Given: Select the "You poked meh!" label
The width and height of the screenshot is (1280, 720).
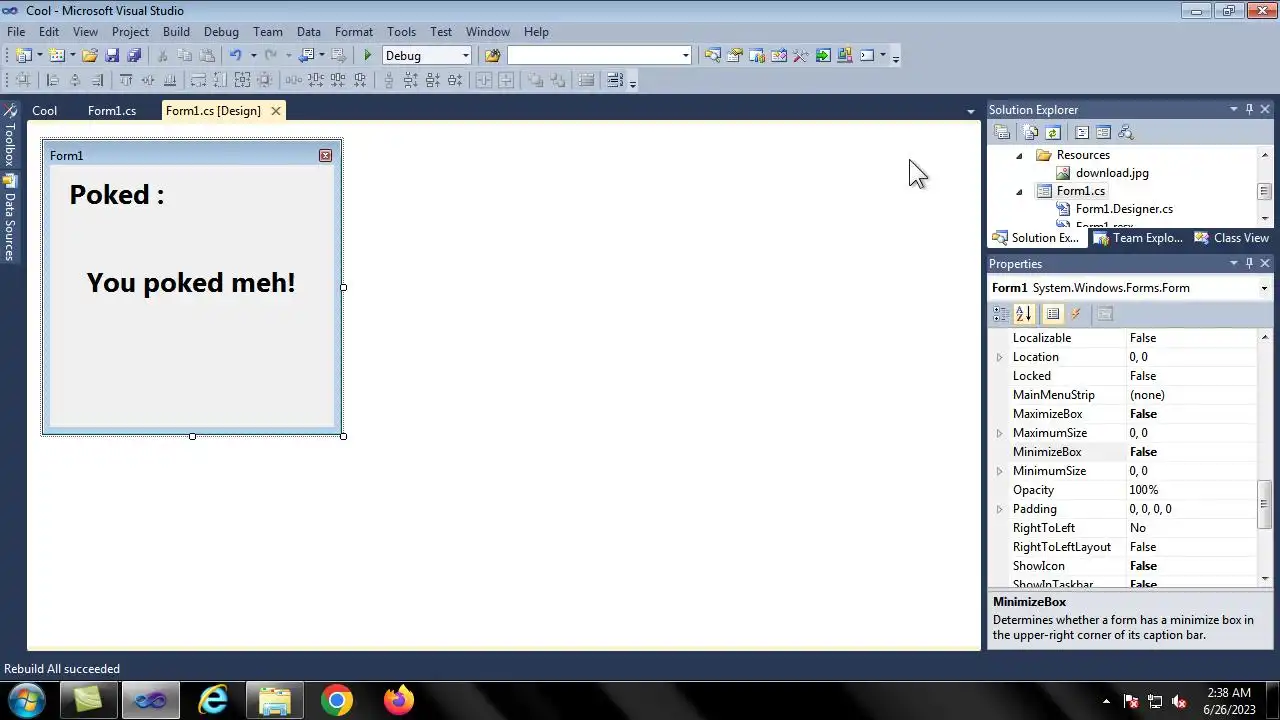Looking at the screenshot, I should pos(191,283).
